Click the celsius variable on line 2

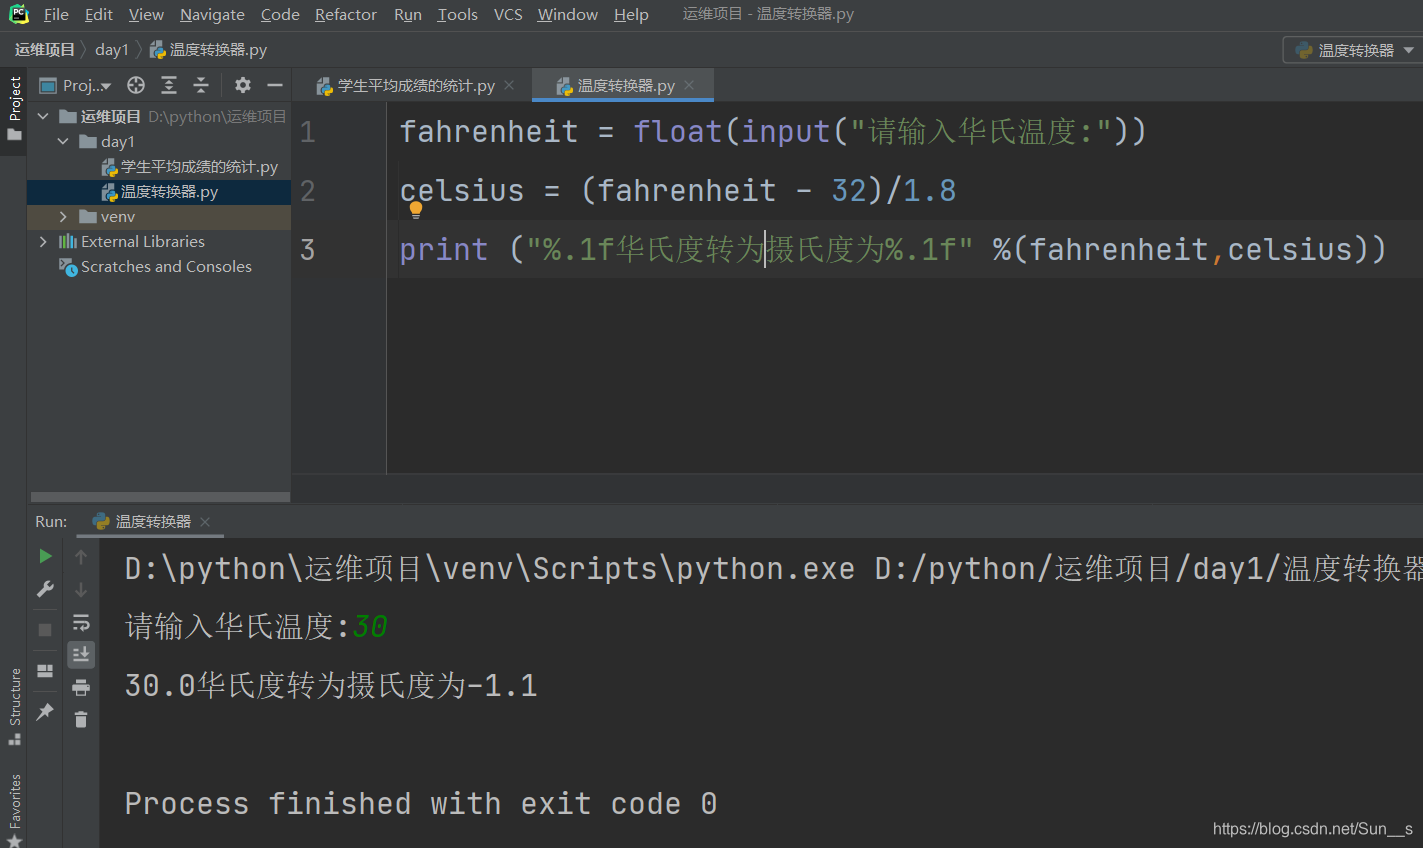(462, 190)
